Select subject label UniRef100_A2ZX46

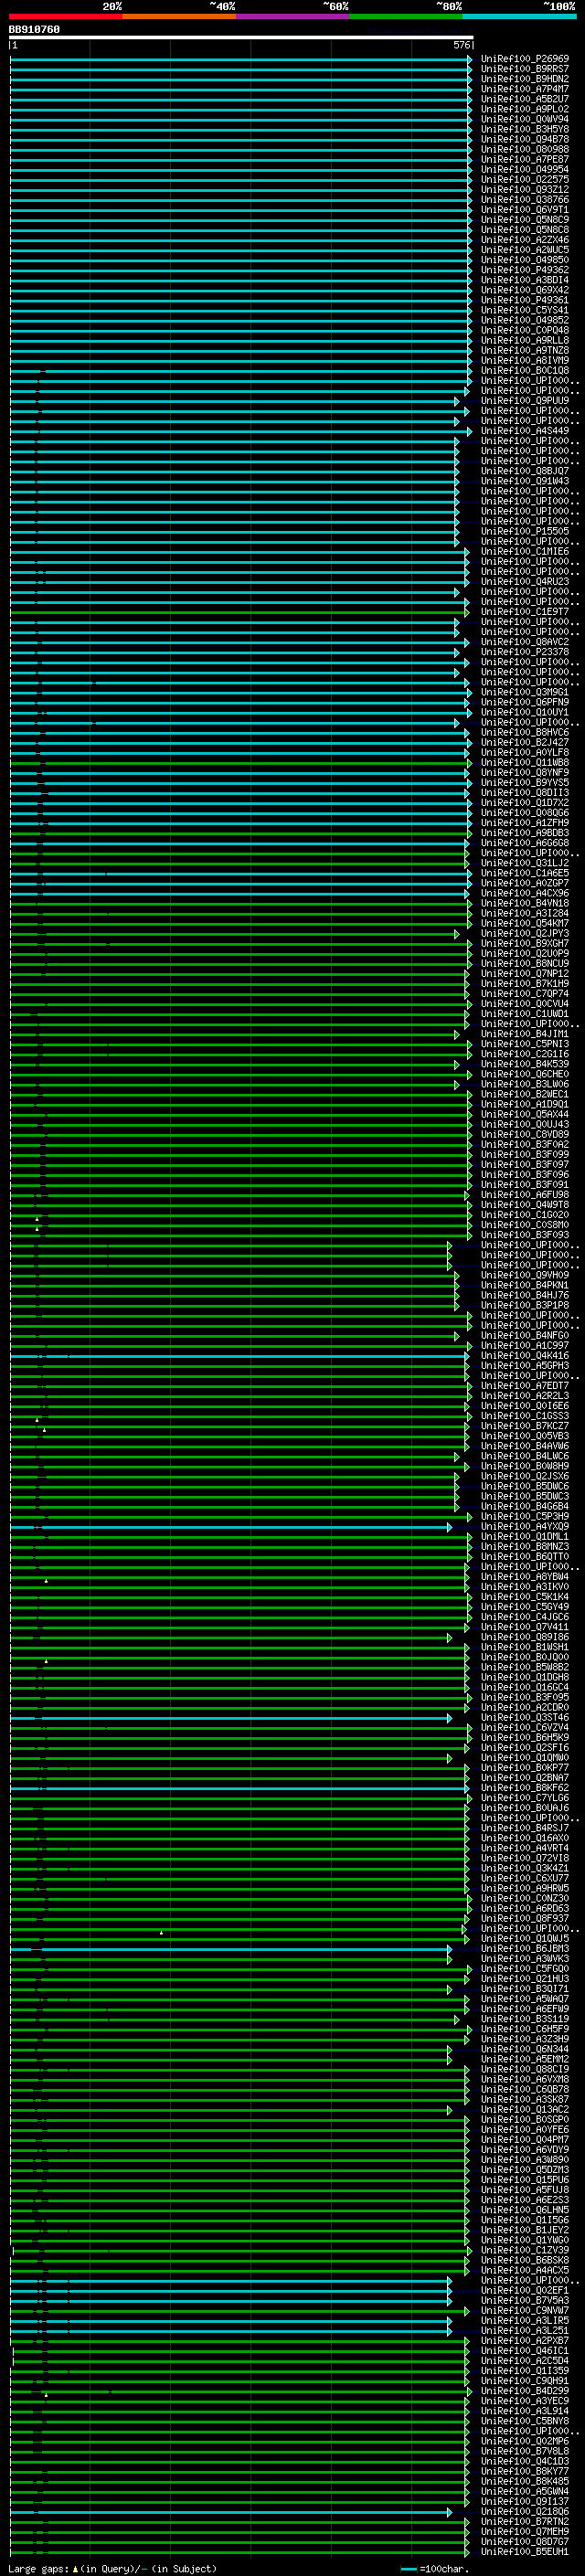pyautogui.click(x=525, y=240)
